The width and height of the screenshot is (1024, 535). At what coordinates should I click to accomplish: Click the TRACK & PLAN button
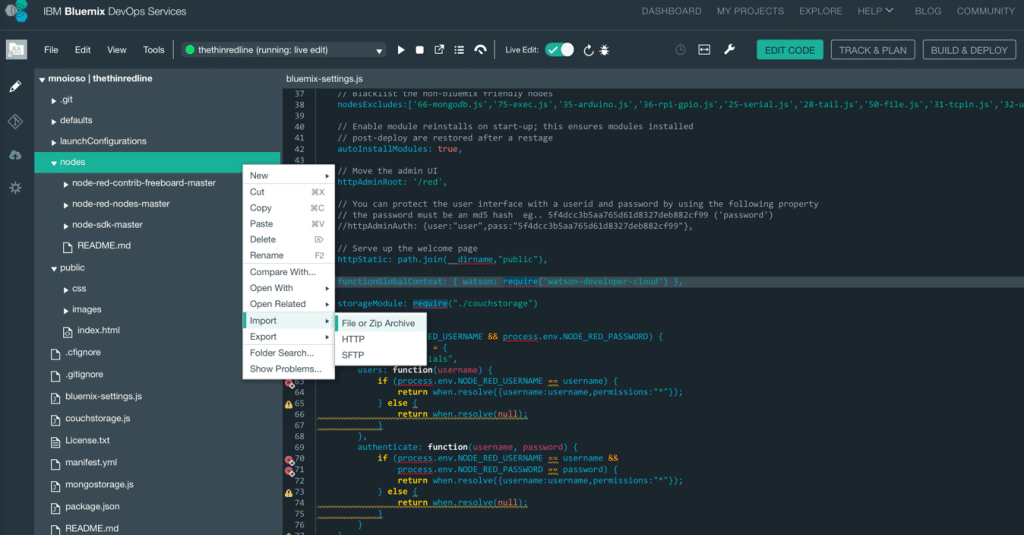click(x=872, y=50)
